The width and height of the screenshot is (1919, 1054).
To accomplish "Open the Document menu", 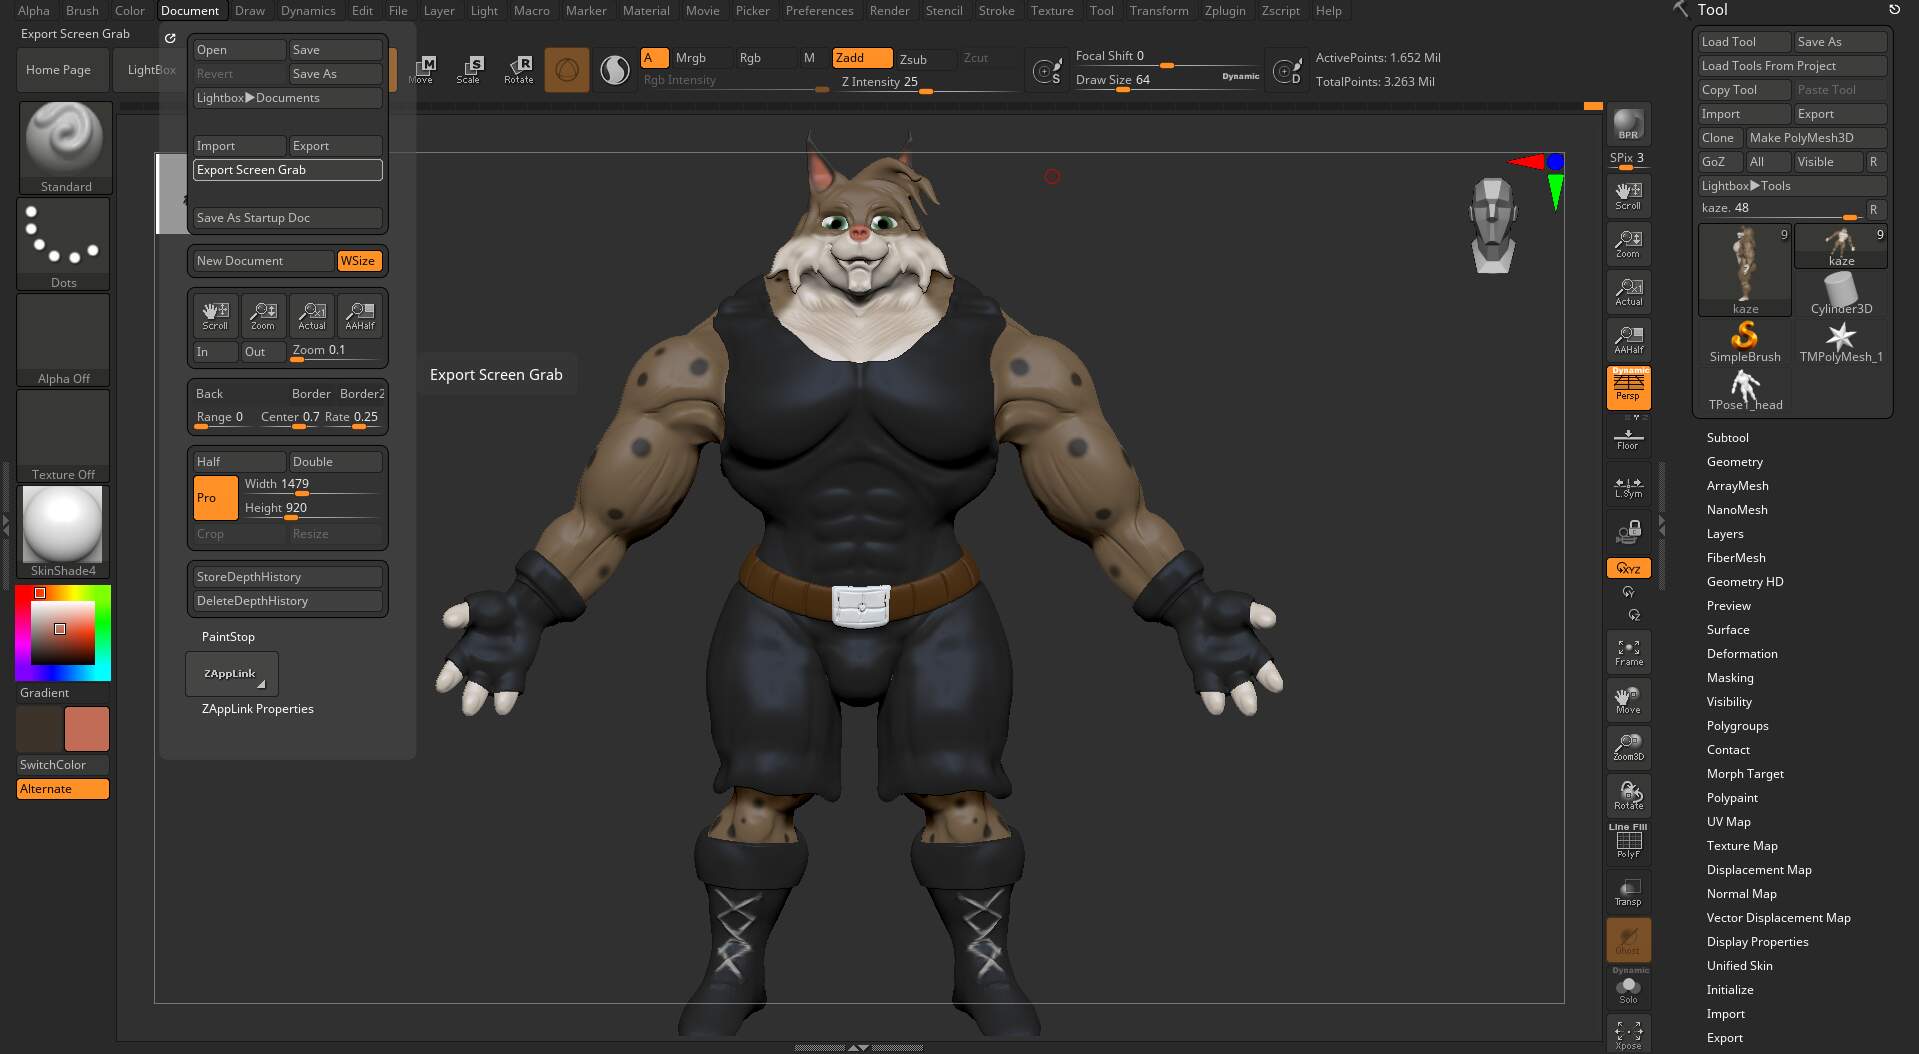I will (190, 11).
